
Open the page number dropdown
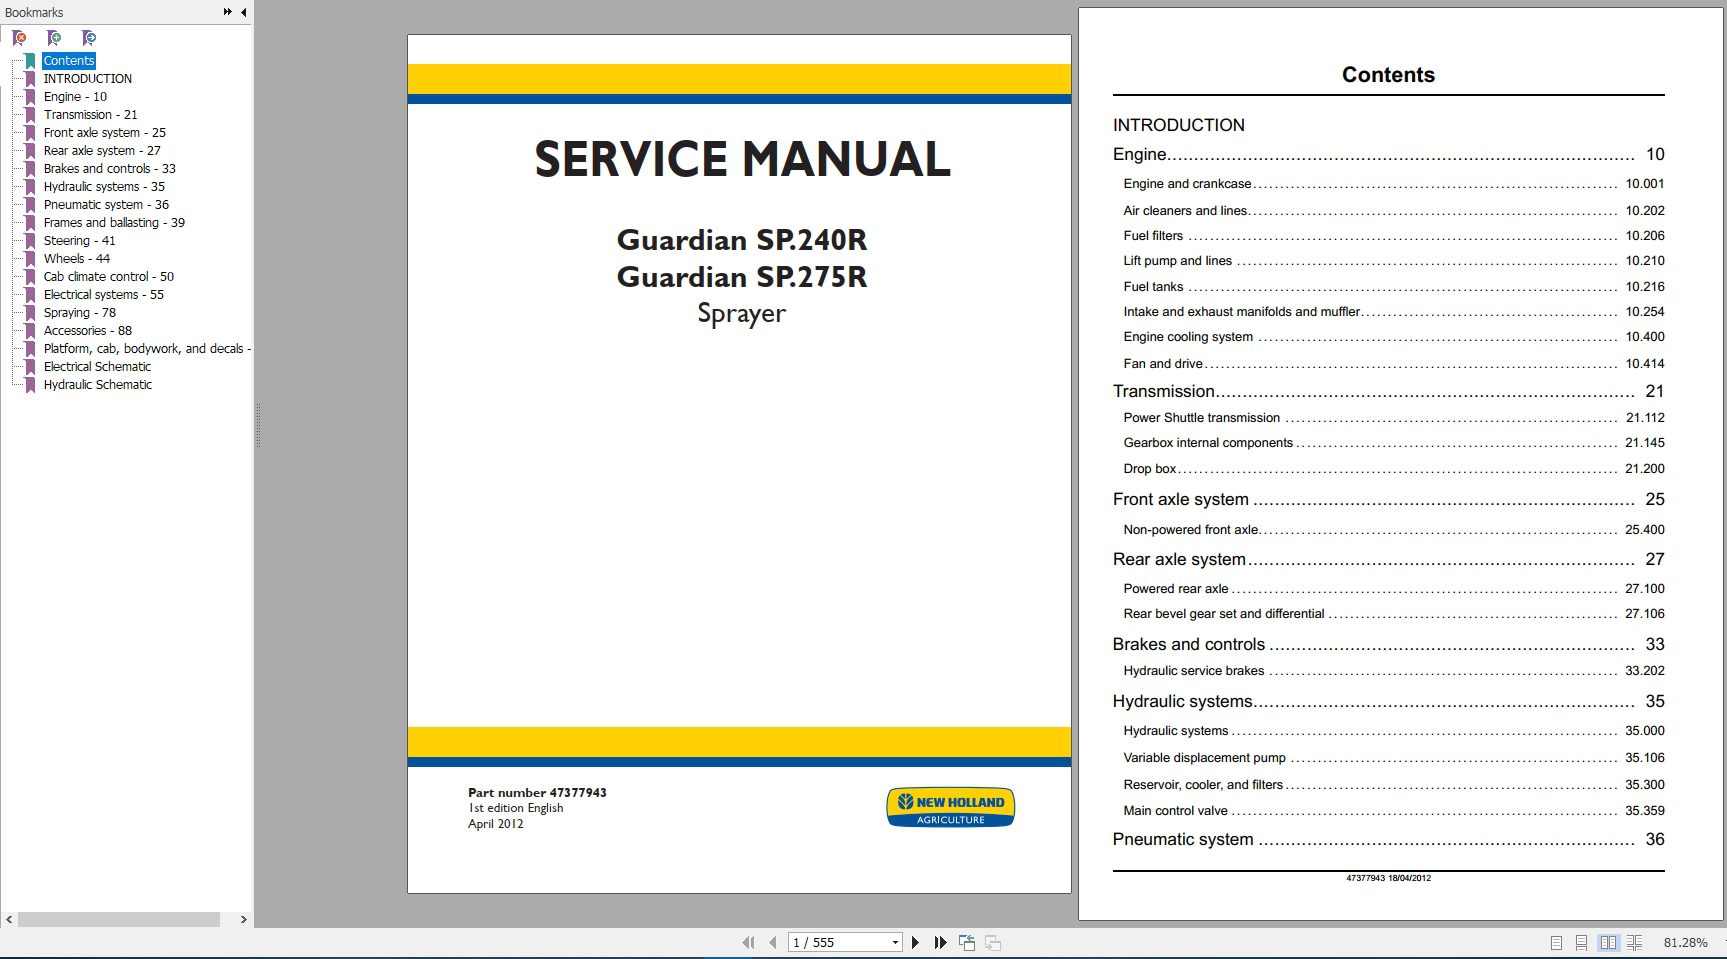tap(893, 942)
